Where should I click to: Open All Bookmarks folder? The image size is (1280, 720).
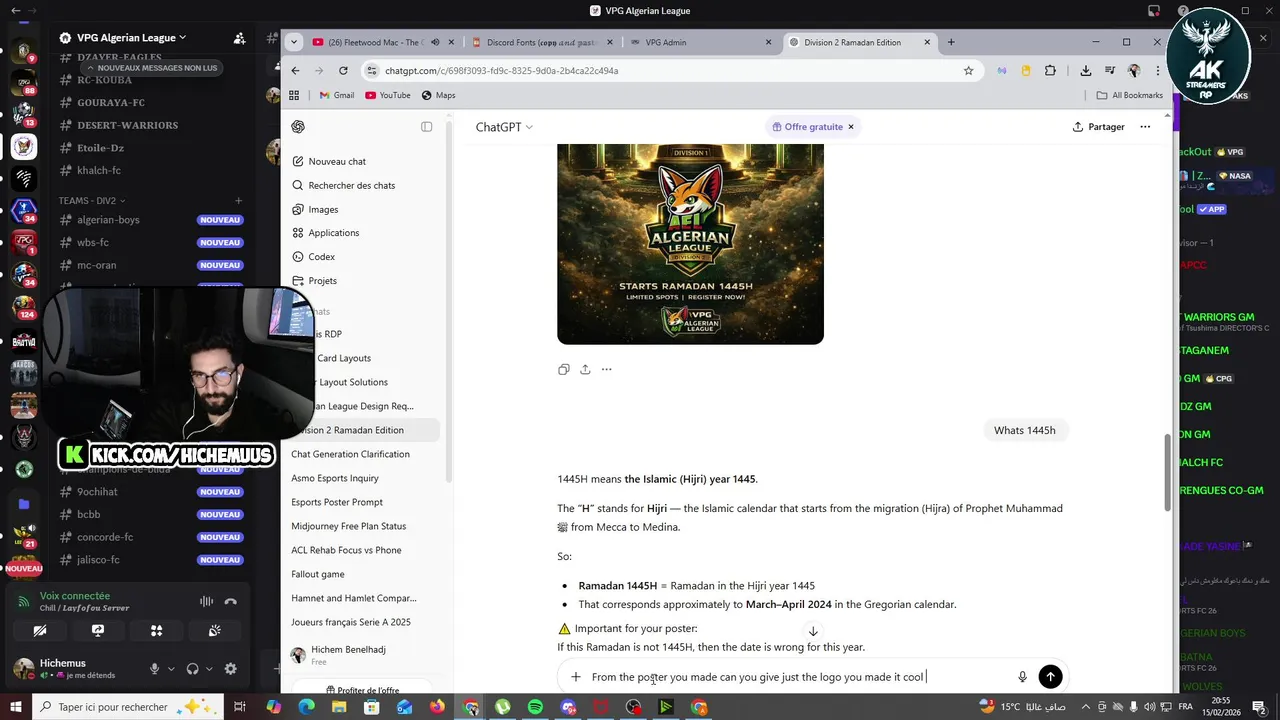coord(1130,95)
